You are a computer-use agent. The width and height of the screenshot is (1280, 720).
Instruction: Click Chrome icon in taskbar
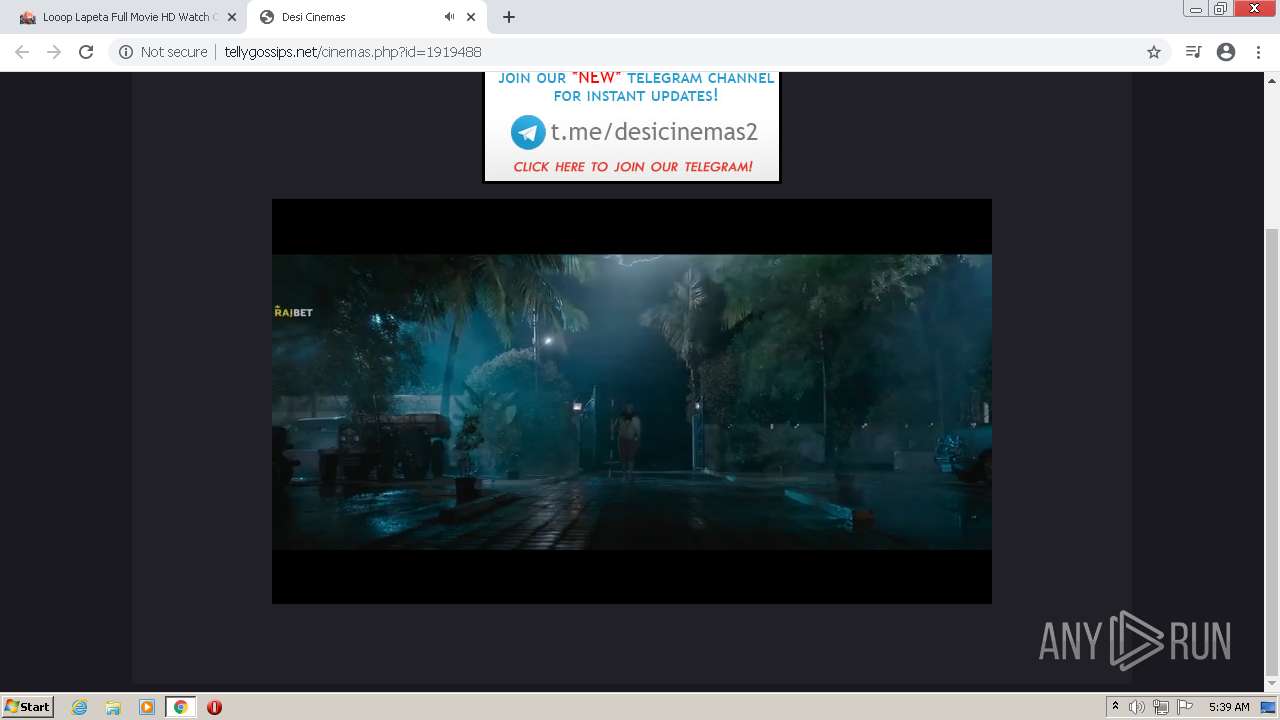180,707
